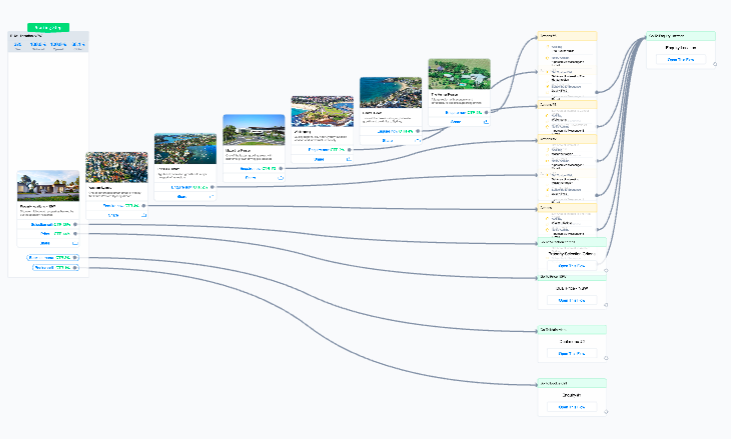Viewport: 731px width, 439px height.
Task: Select header of third yellow action node
Action: click(x=567, y=139)
